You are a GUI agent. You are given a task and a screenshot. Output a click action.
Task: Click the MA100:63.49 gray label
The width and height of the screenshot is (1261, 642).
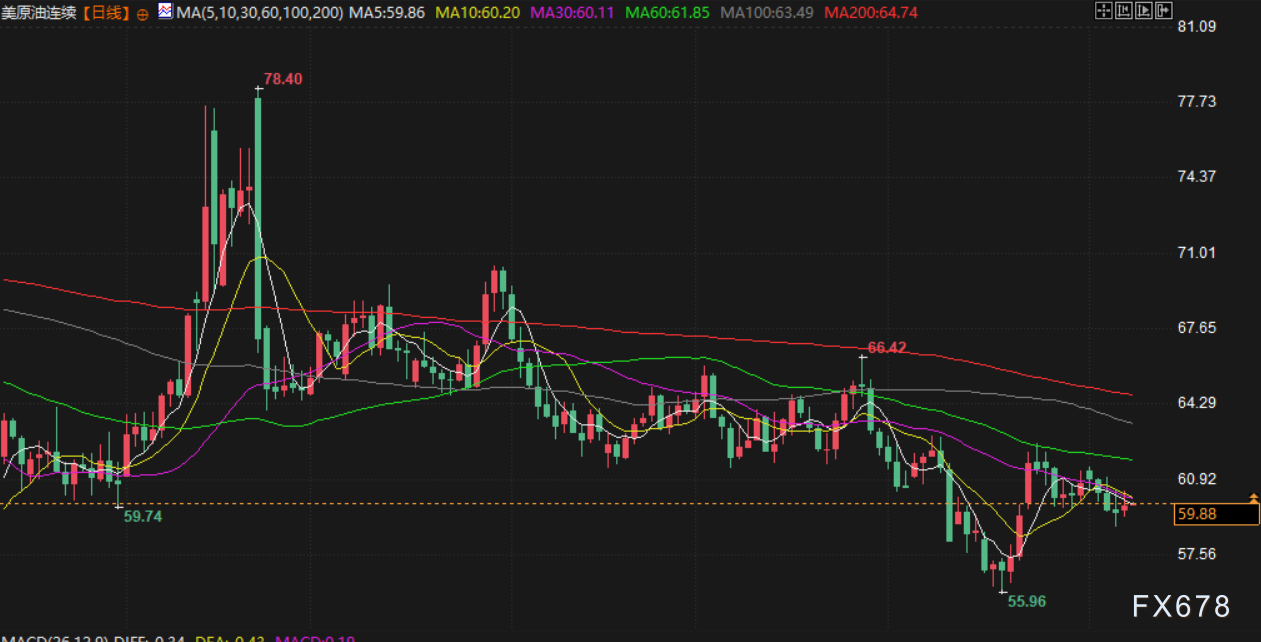767,13
